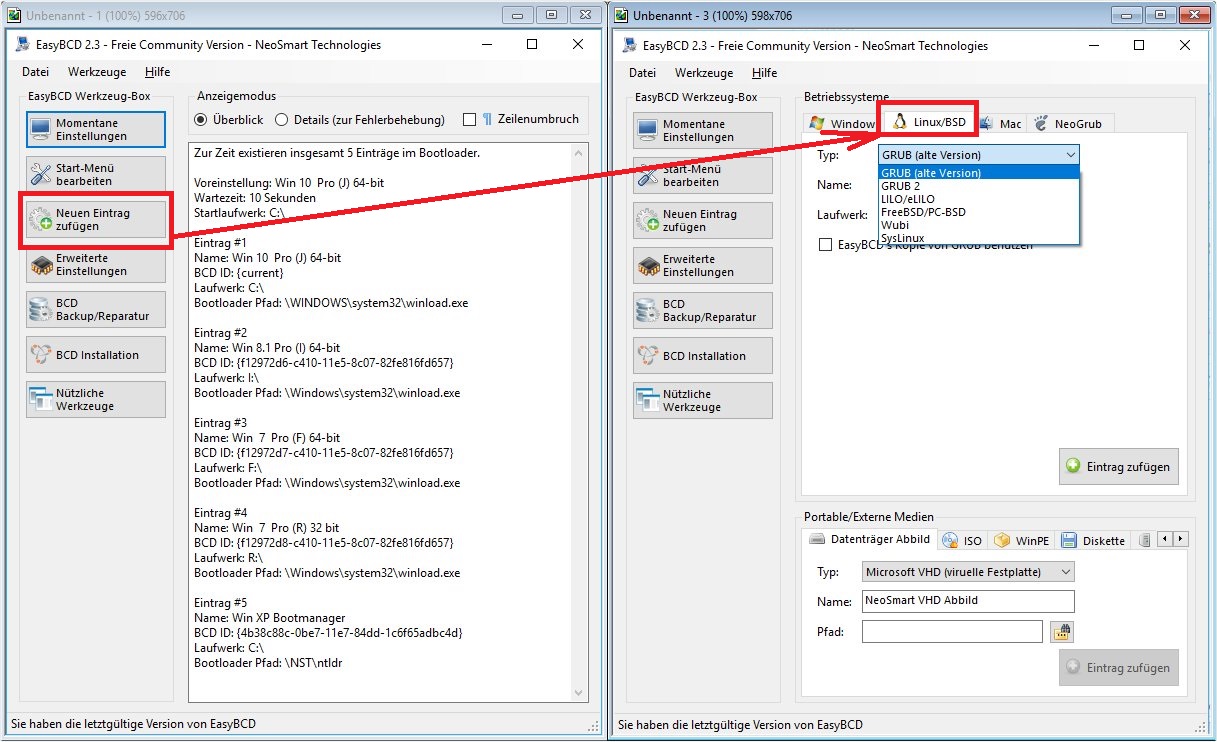Select the Linux/BSD tab
Screen dimensions: 1217x742
(x=927, y=120)
